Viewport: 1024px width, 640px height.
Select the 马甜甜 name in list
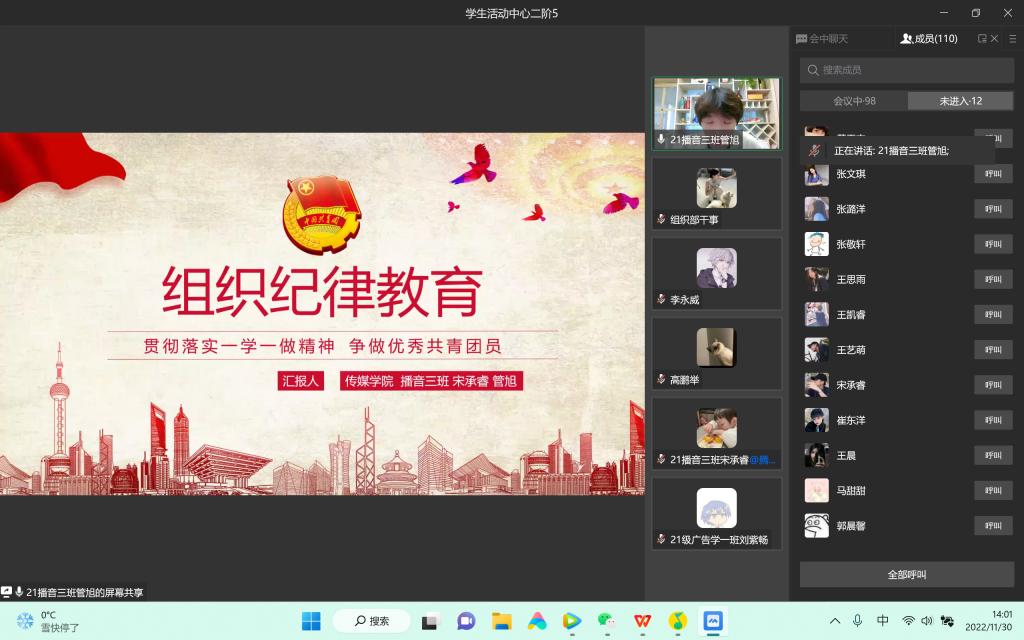tap(851, 491)
